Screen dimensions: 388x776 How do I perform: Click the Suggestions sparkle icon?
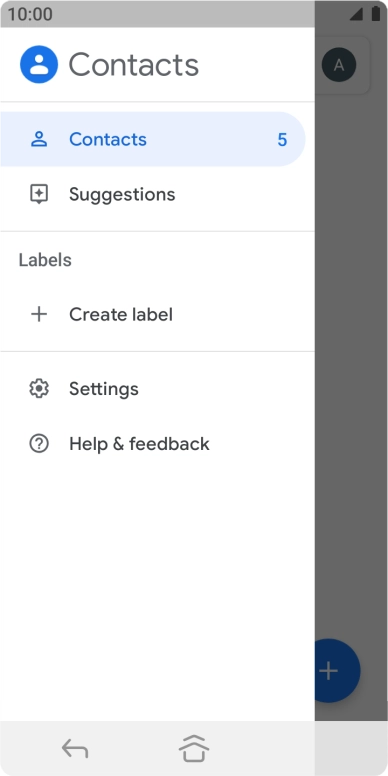point(39,194)
